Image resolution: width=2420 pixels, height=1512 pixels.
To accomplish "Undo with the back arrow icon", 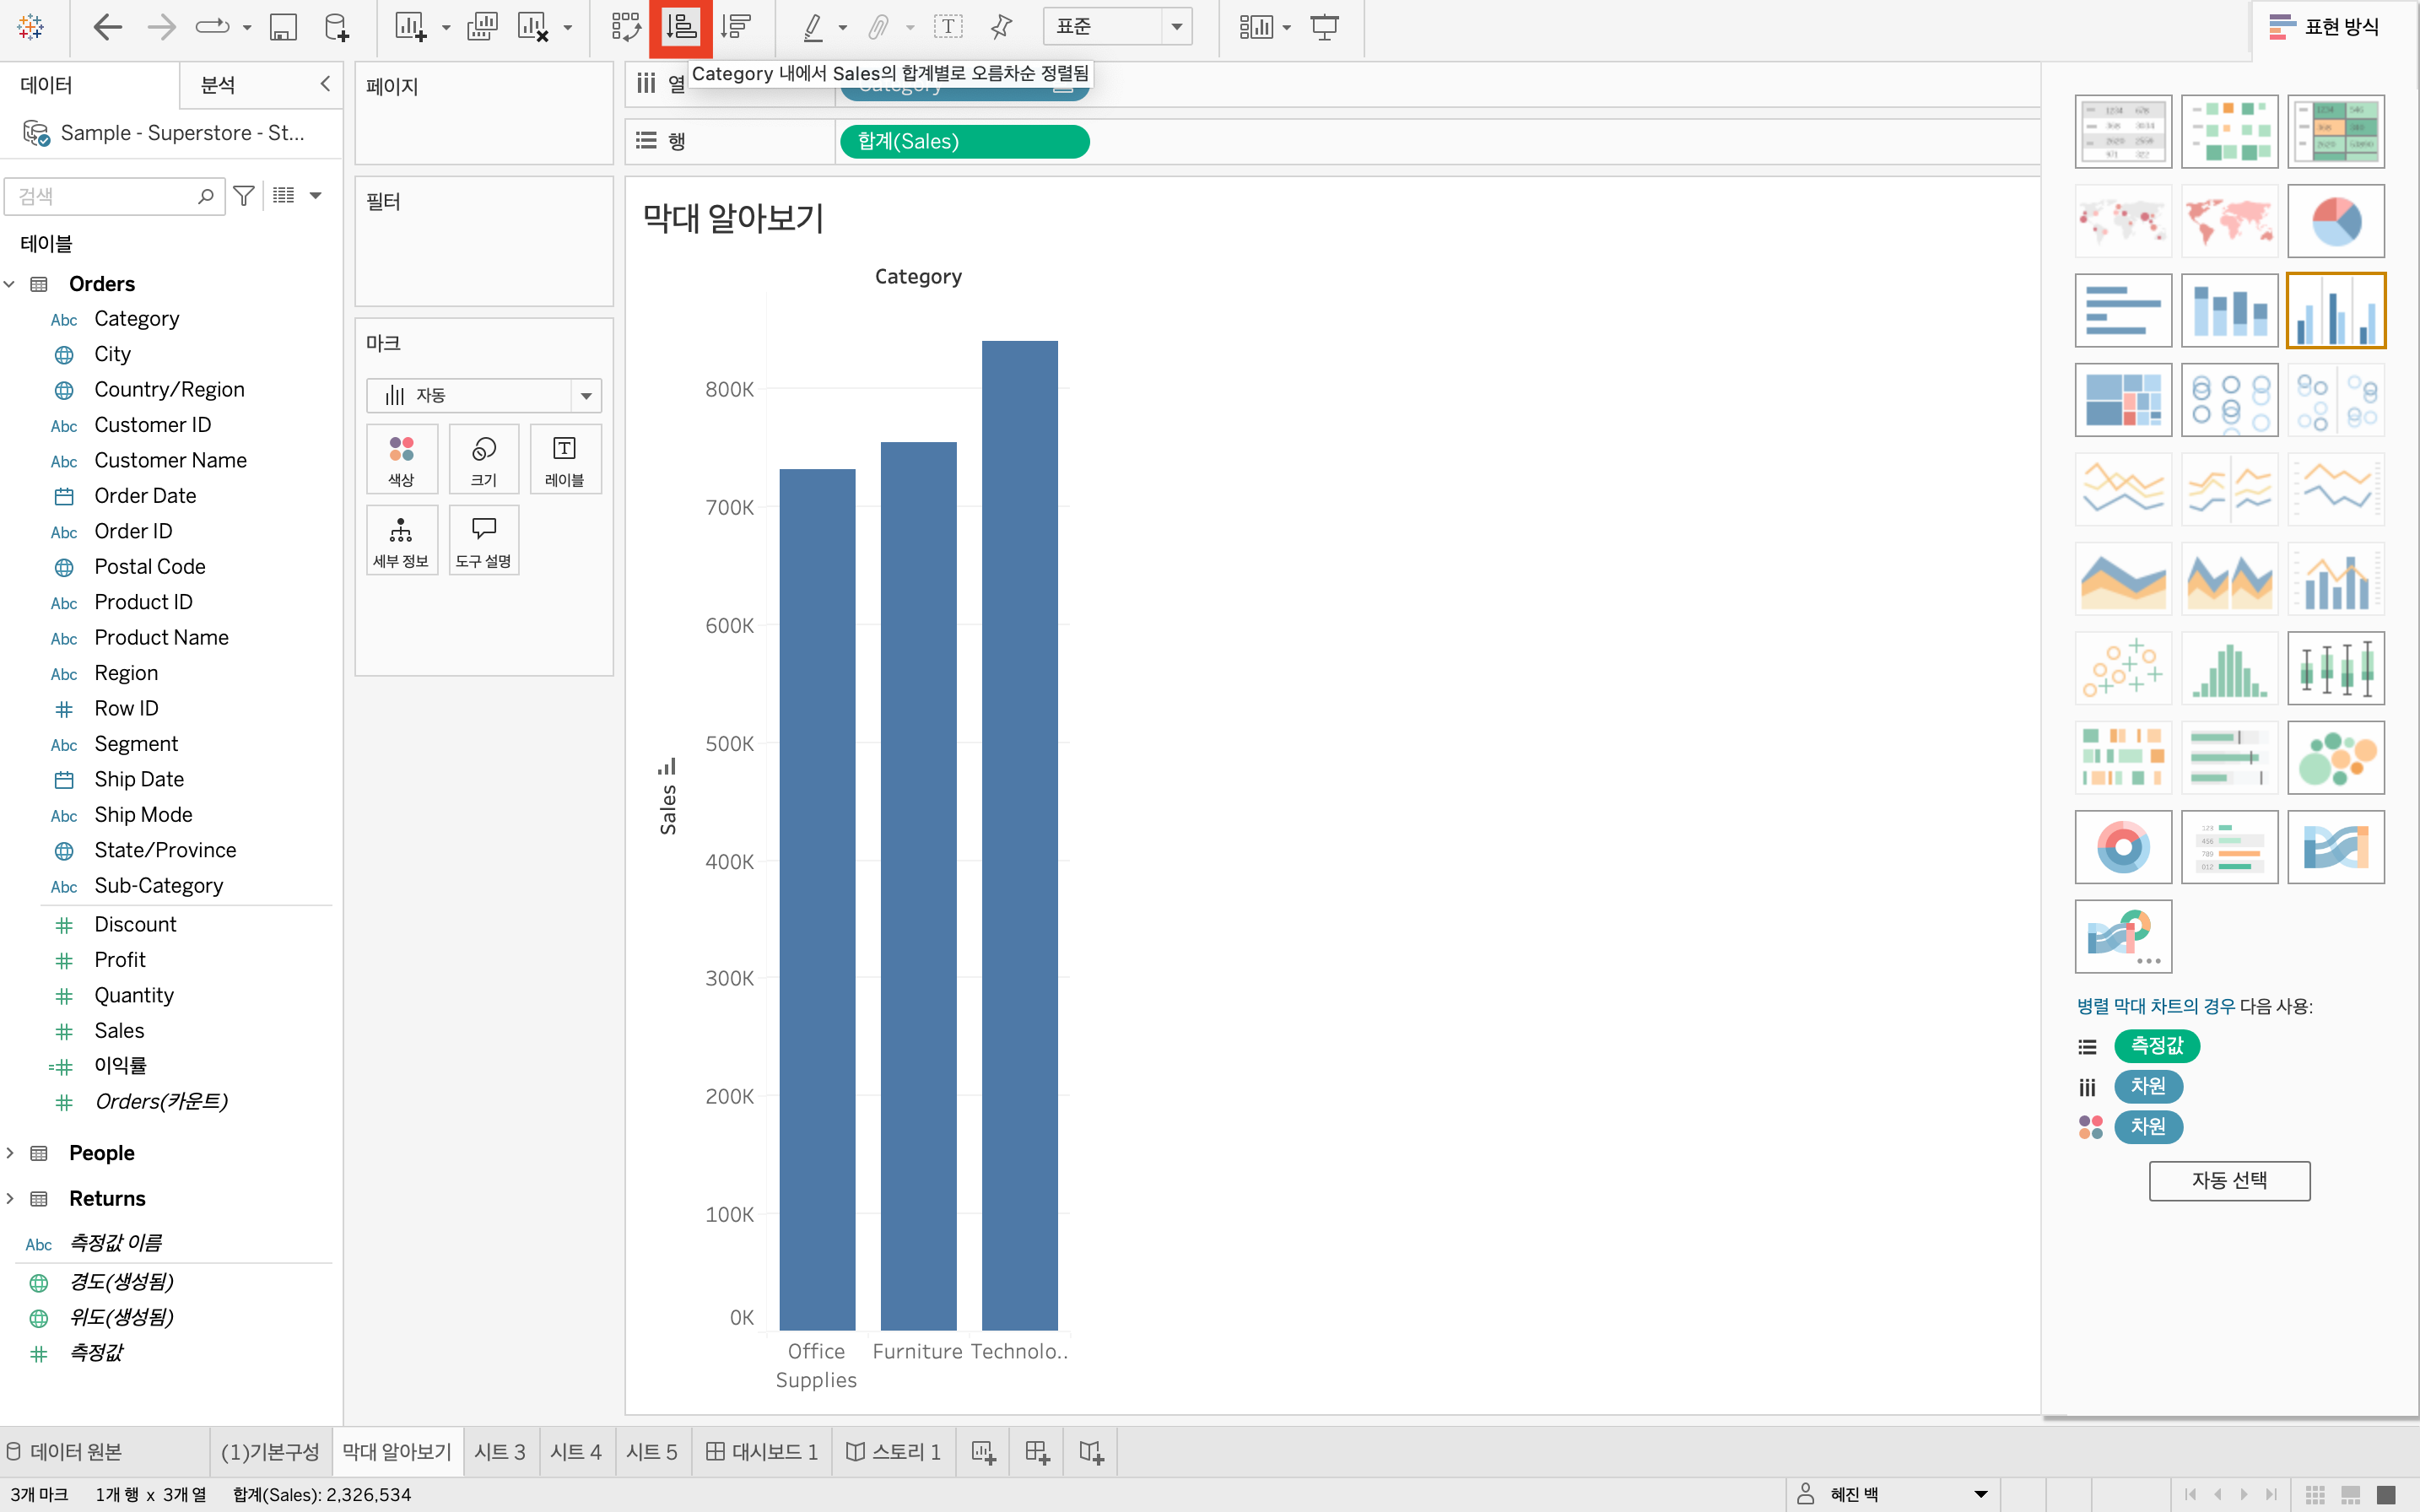I will pos(107,27).
